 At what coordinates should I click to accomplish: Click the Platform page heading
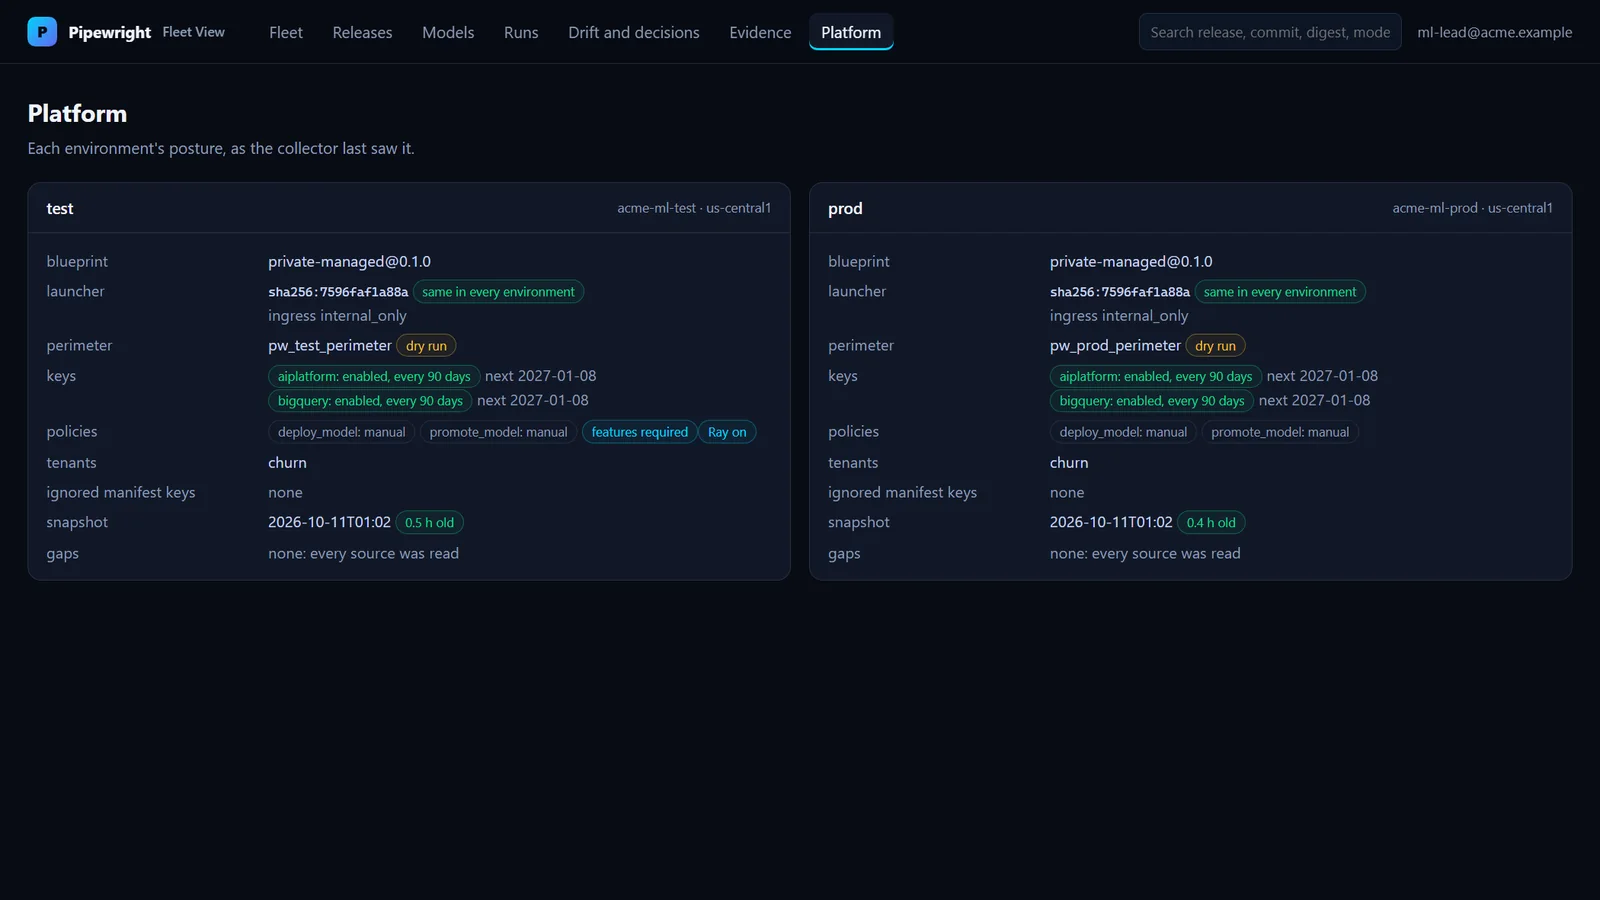pos(77,114)
